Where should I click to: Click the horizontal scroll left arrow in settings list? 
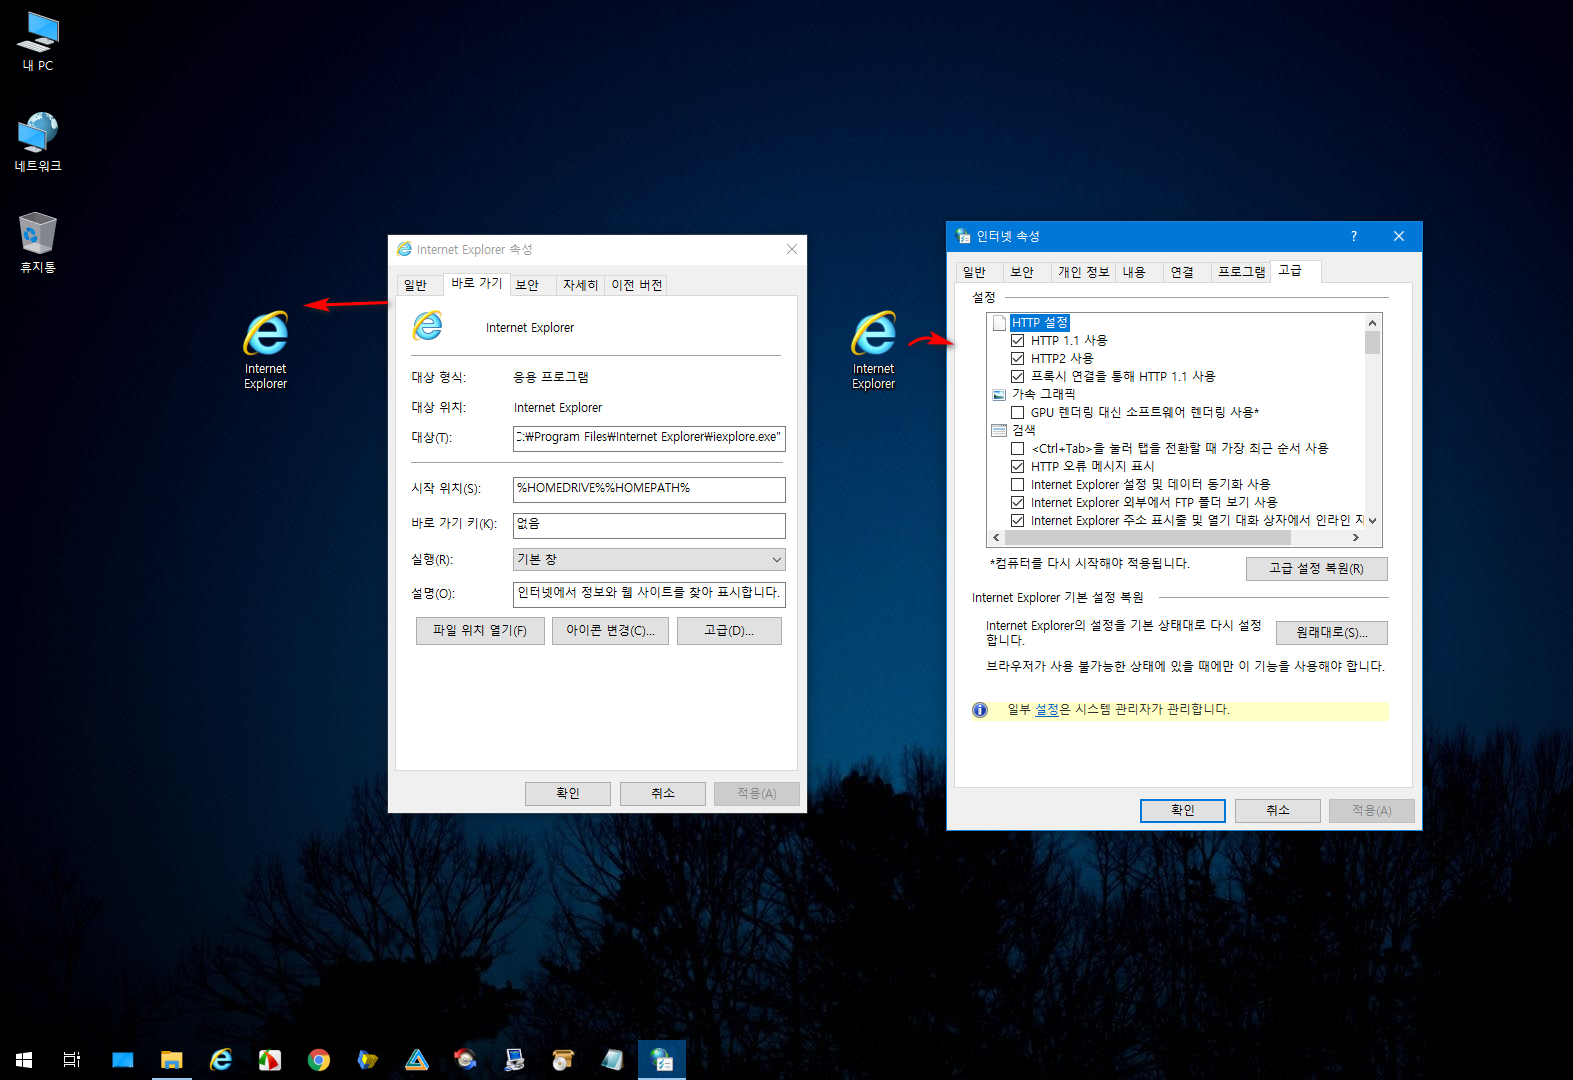click(996, 538)
